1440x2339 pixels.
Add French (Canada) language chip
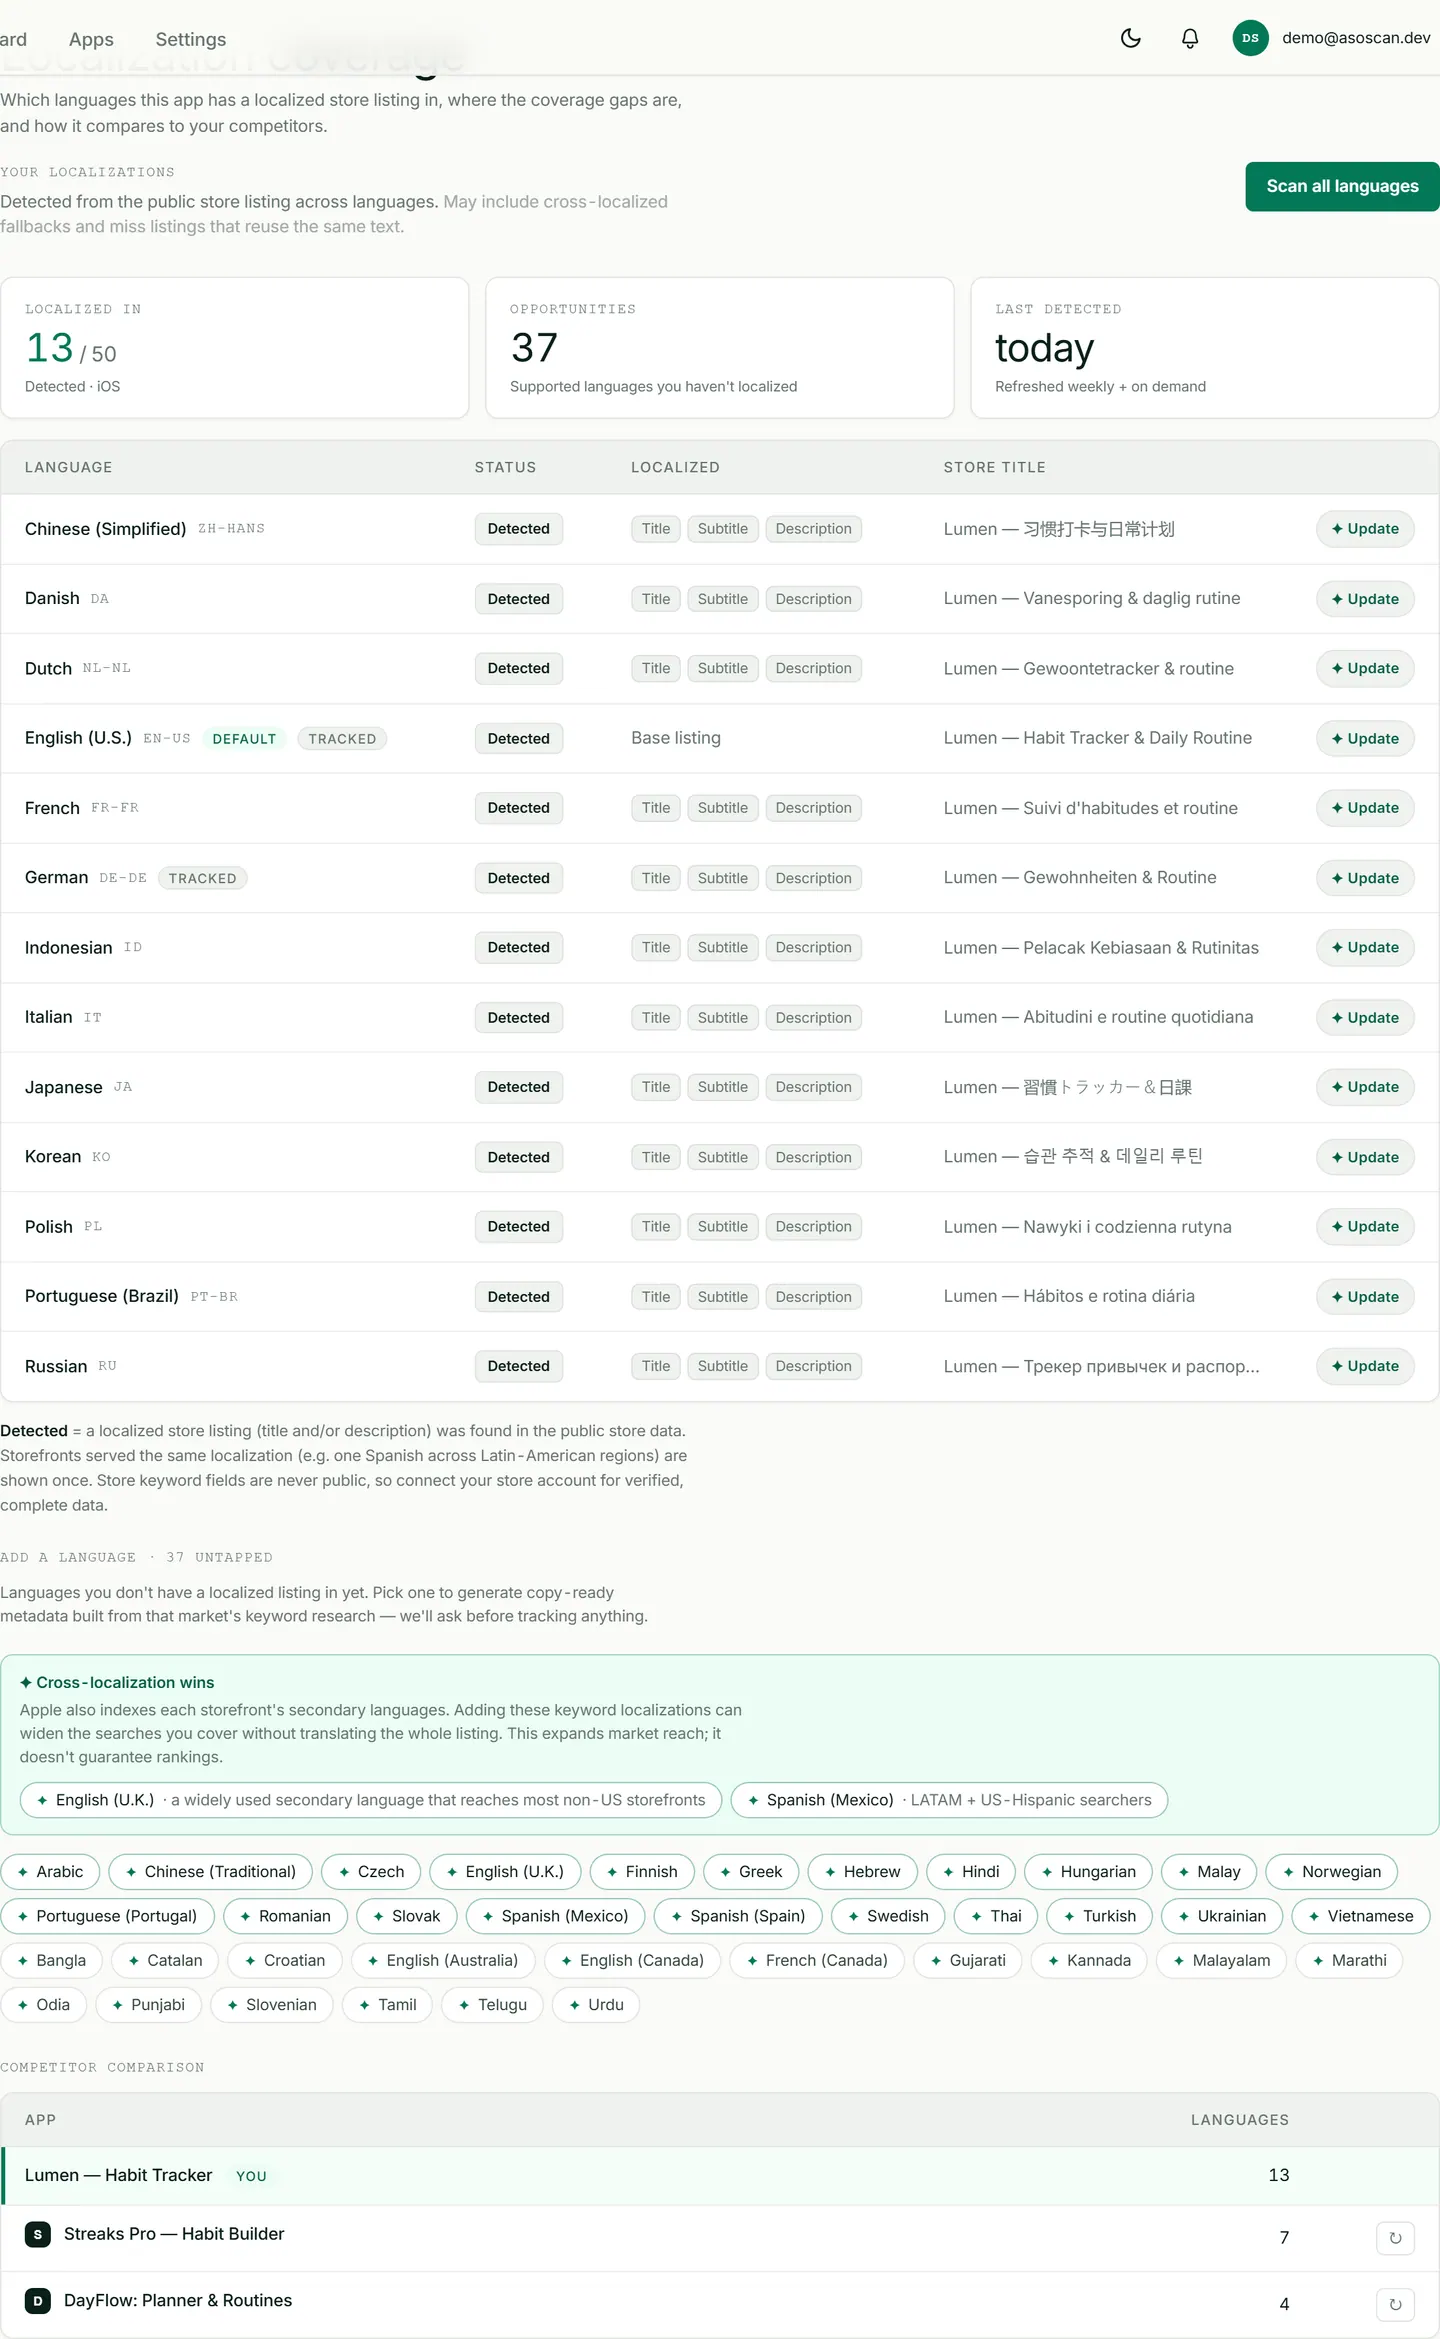[817, 1960]
